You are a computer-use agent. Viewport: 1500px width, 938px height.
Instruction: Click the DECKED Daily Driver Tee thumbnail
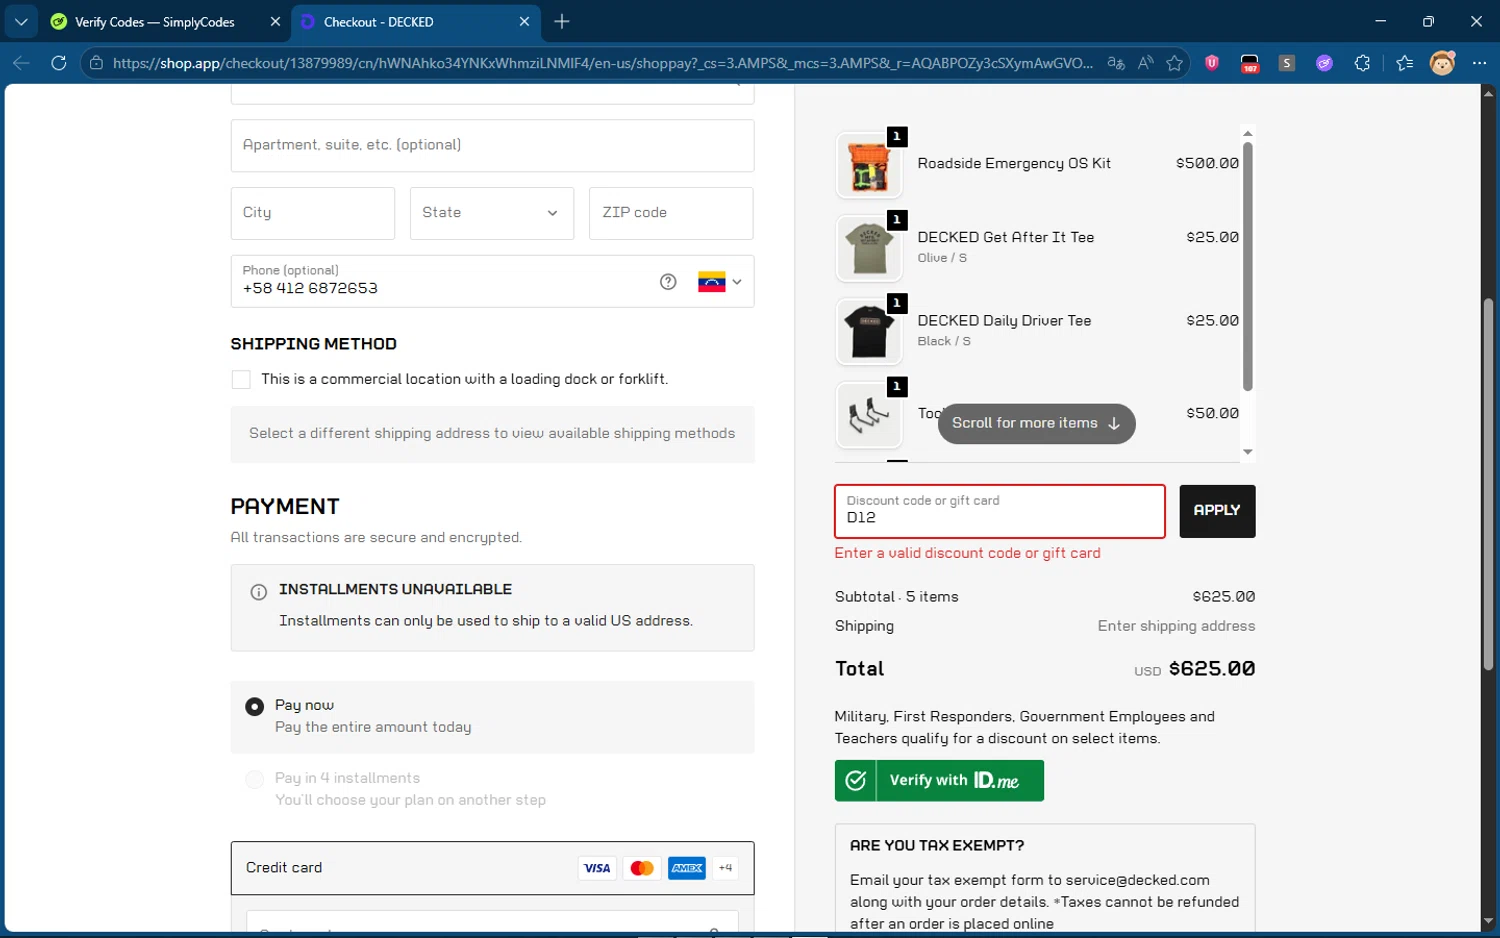click(x=868, y=332)
